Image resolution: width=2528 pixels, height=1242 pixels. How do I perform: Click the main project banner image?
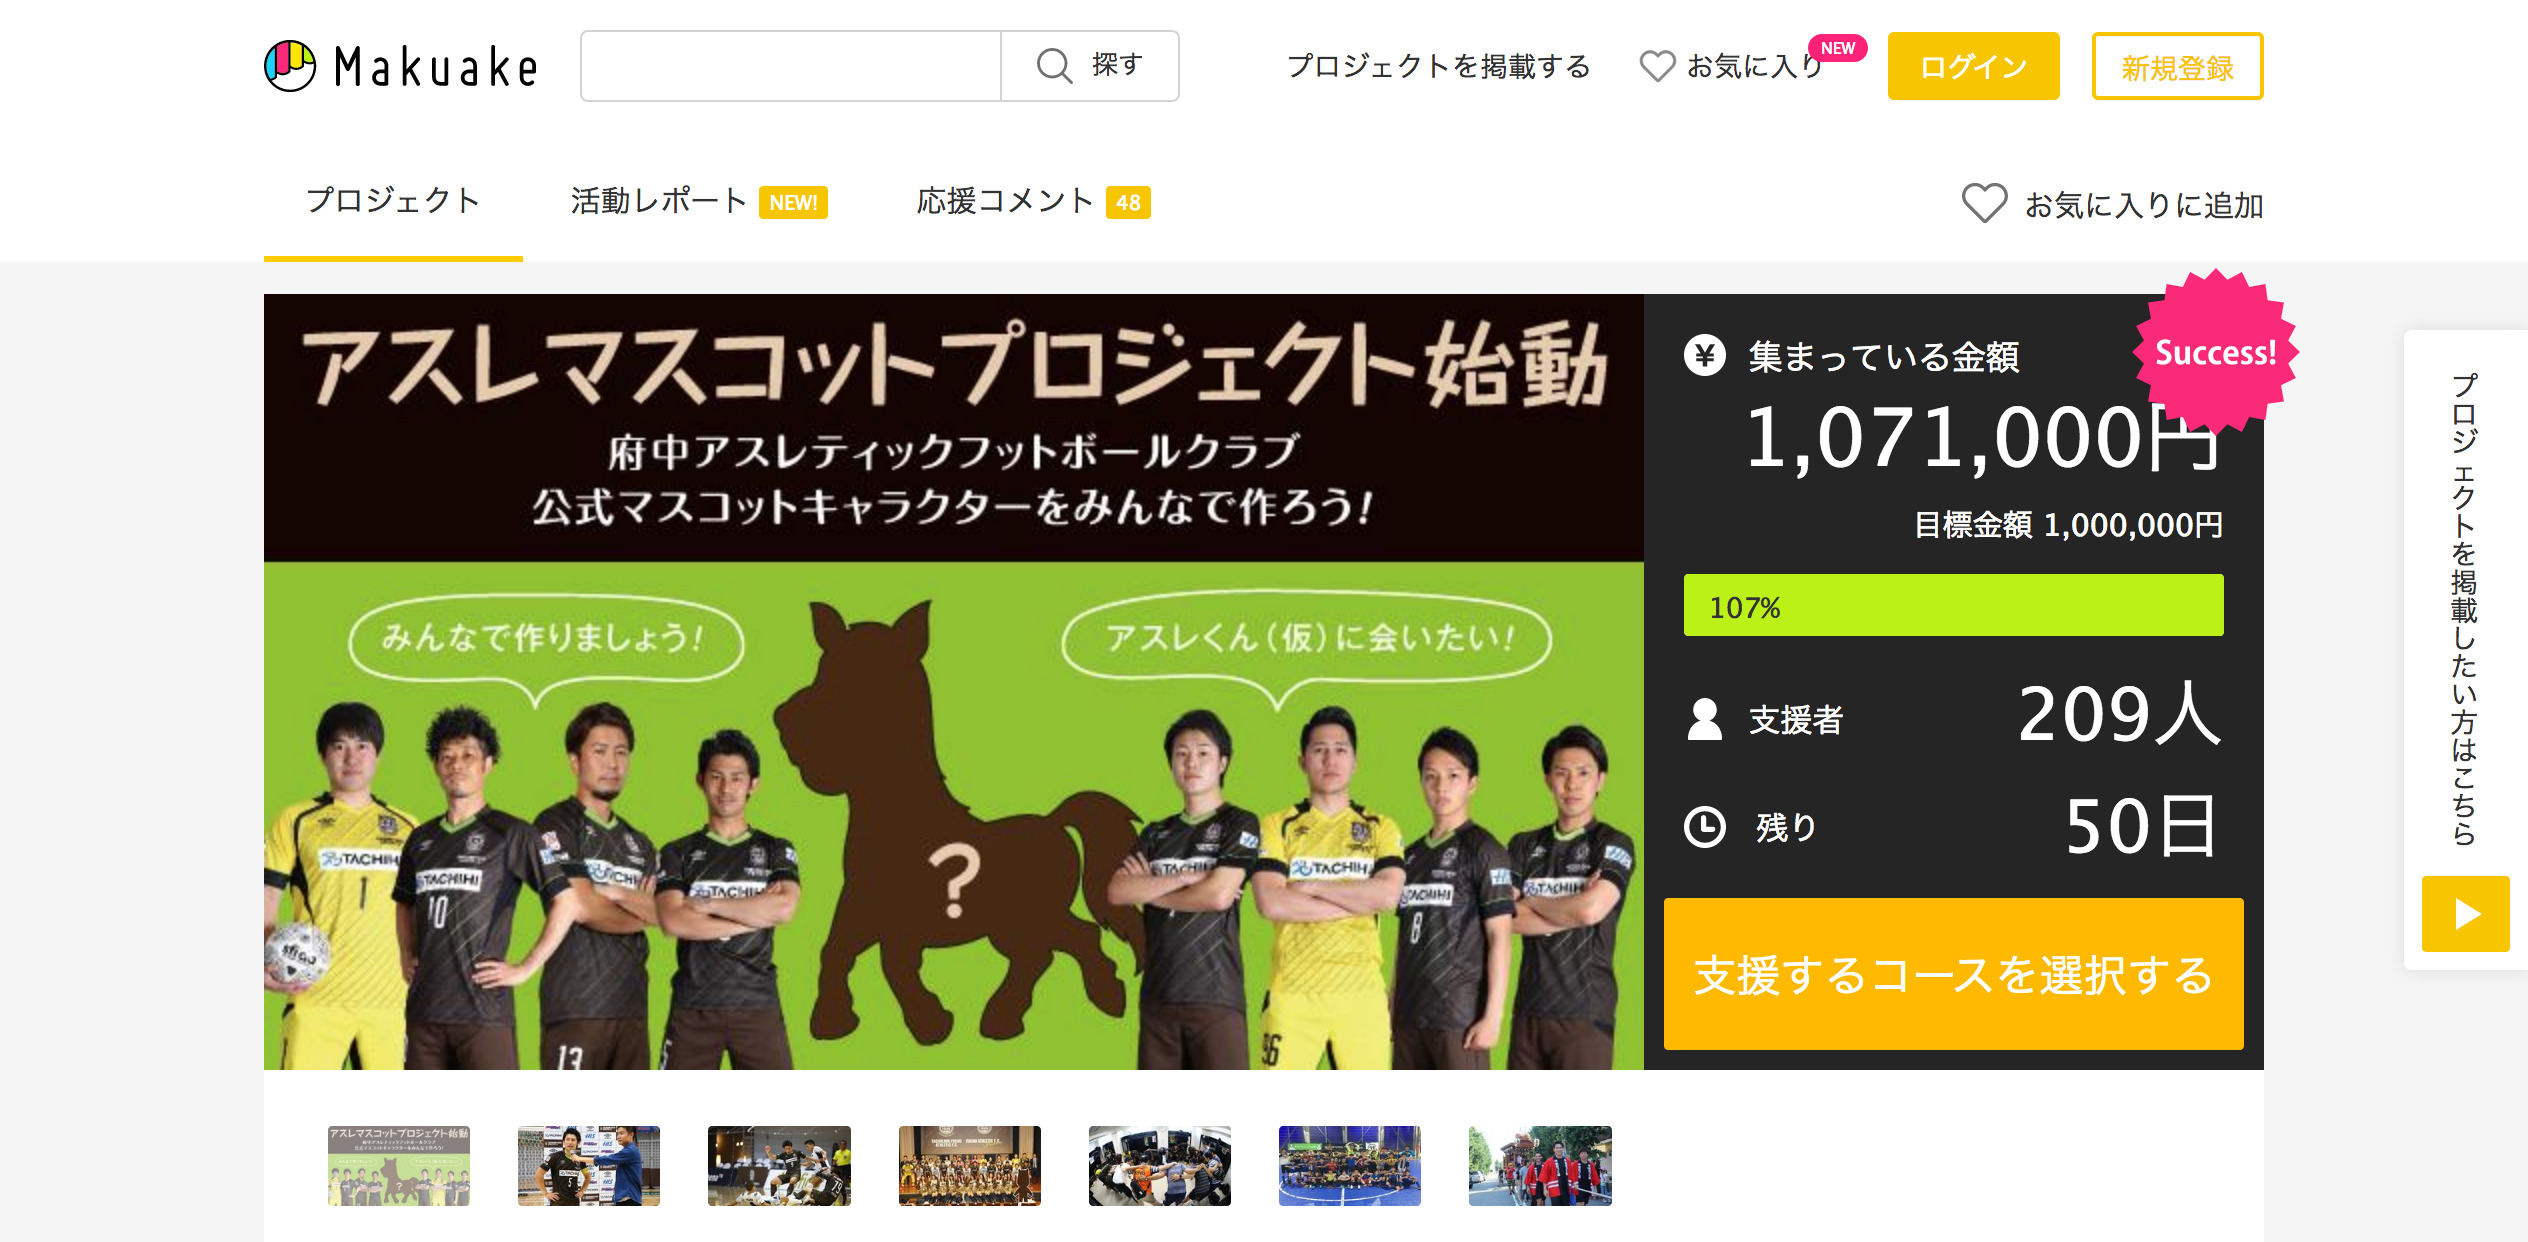click(x=953, y=681)
